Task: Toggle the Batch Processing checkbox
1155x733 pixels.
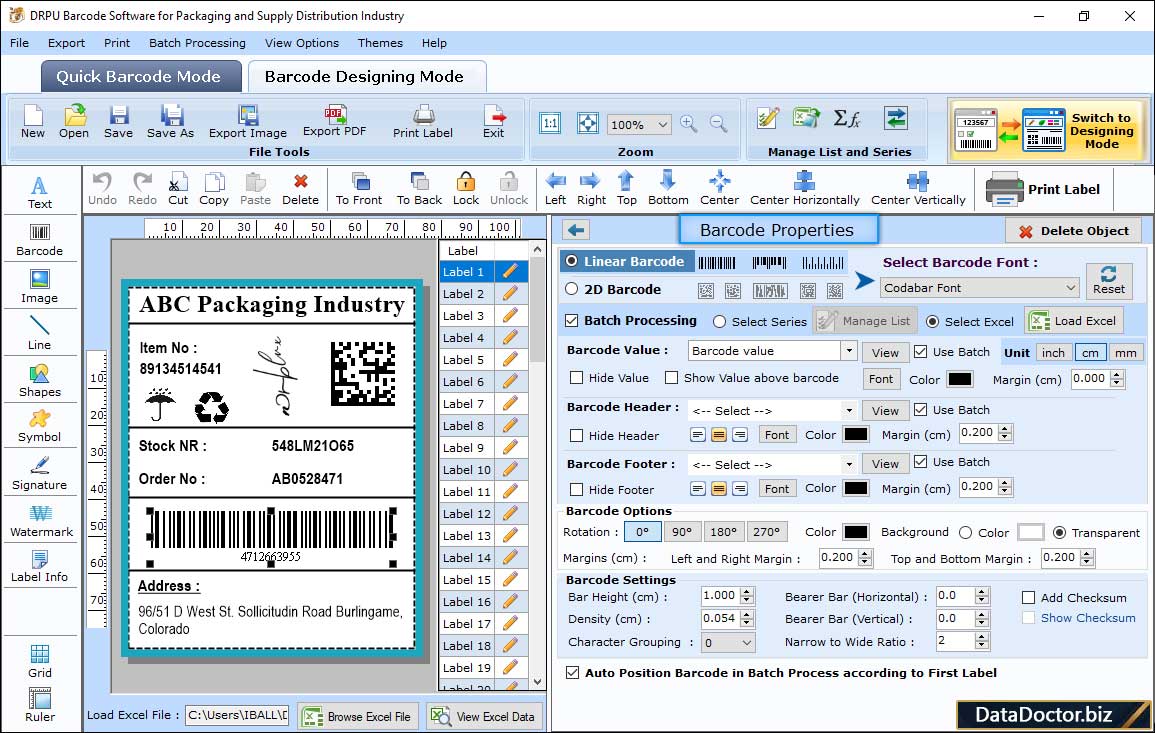Action: click(572, 320)
